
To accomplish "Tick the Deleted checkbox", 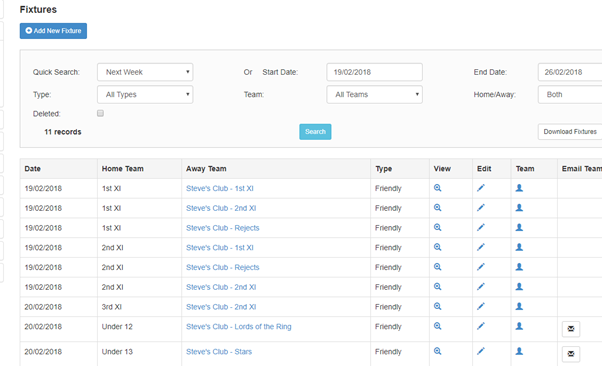I will pos(100,113).
